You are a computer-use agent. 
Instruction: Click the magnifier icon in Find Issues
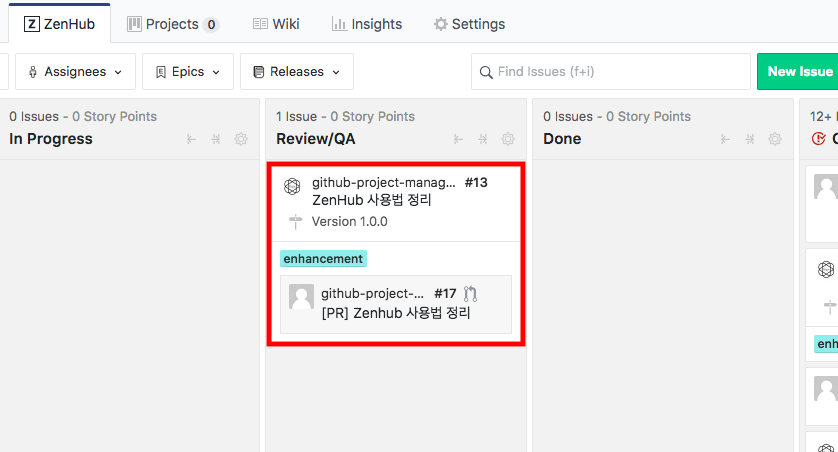486,72
